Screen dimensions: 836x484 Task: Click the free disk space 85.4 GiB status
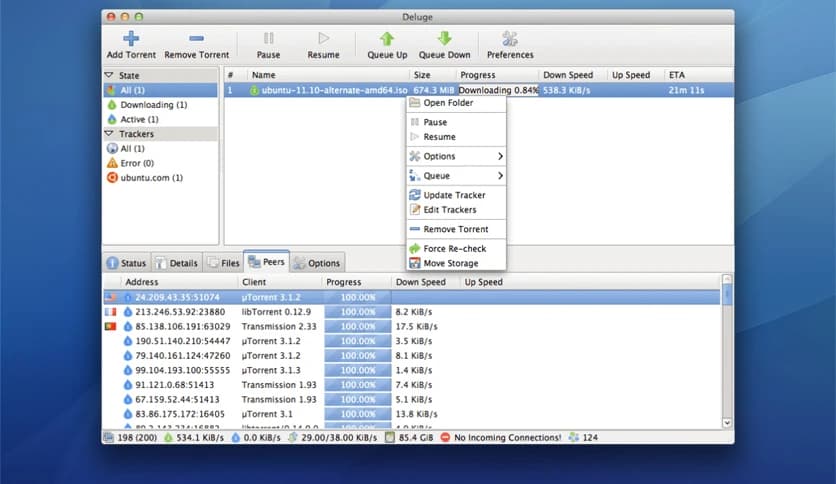pyautogui.click(x=409, y=438)
